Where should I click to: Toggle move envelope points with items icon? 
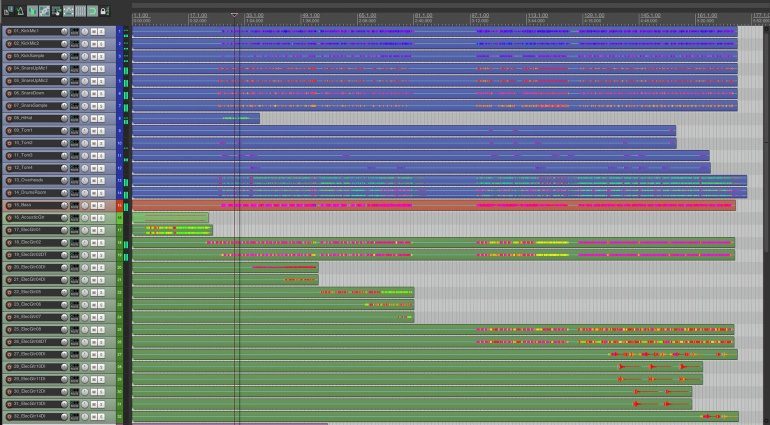[x=69, y=11]
